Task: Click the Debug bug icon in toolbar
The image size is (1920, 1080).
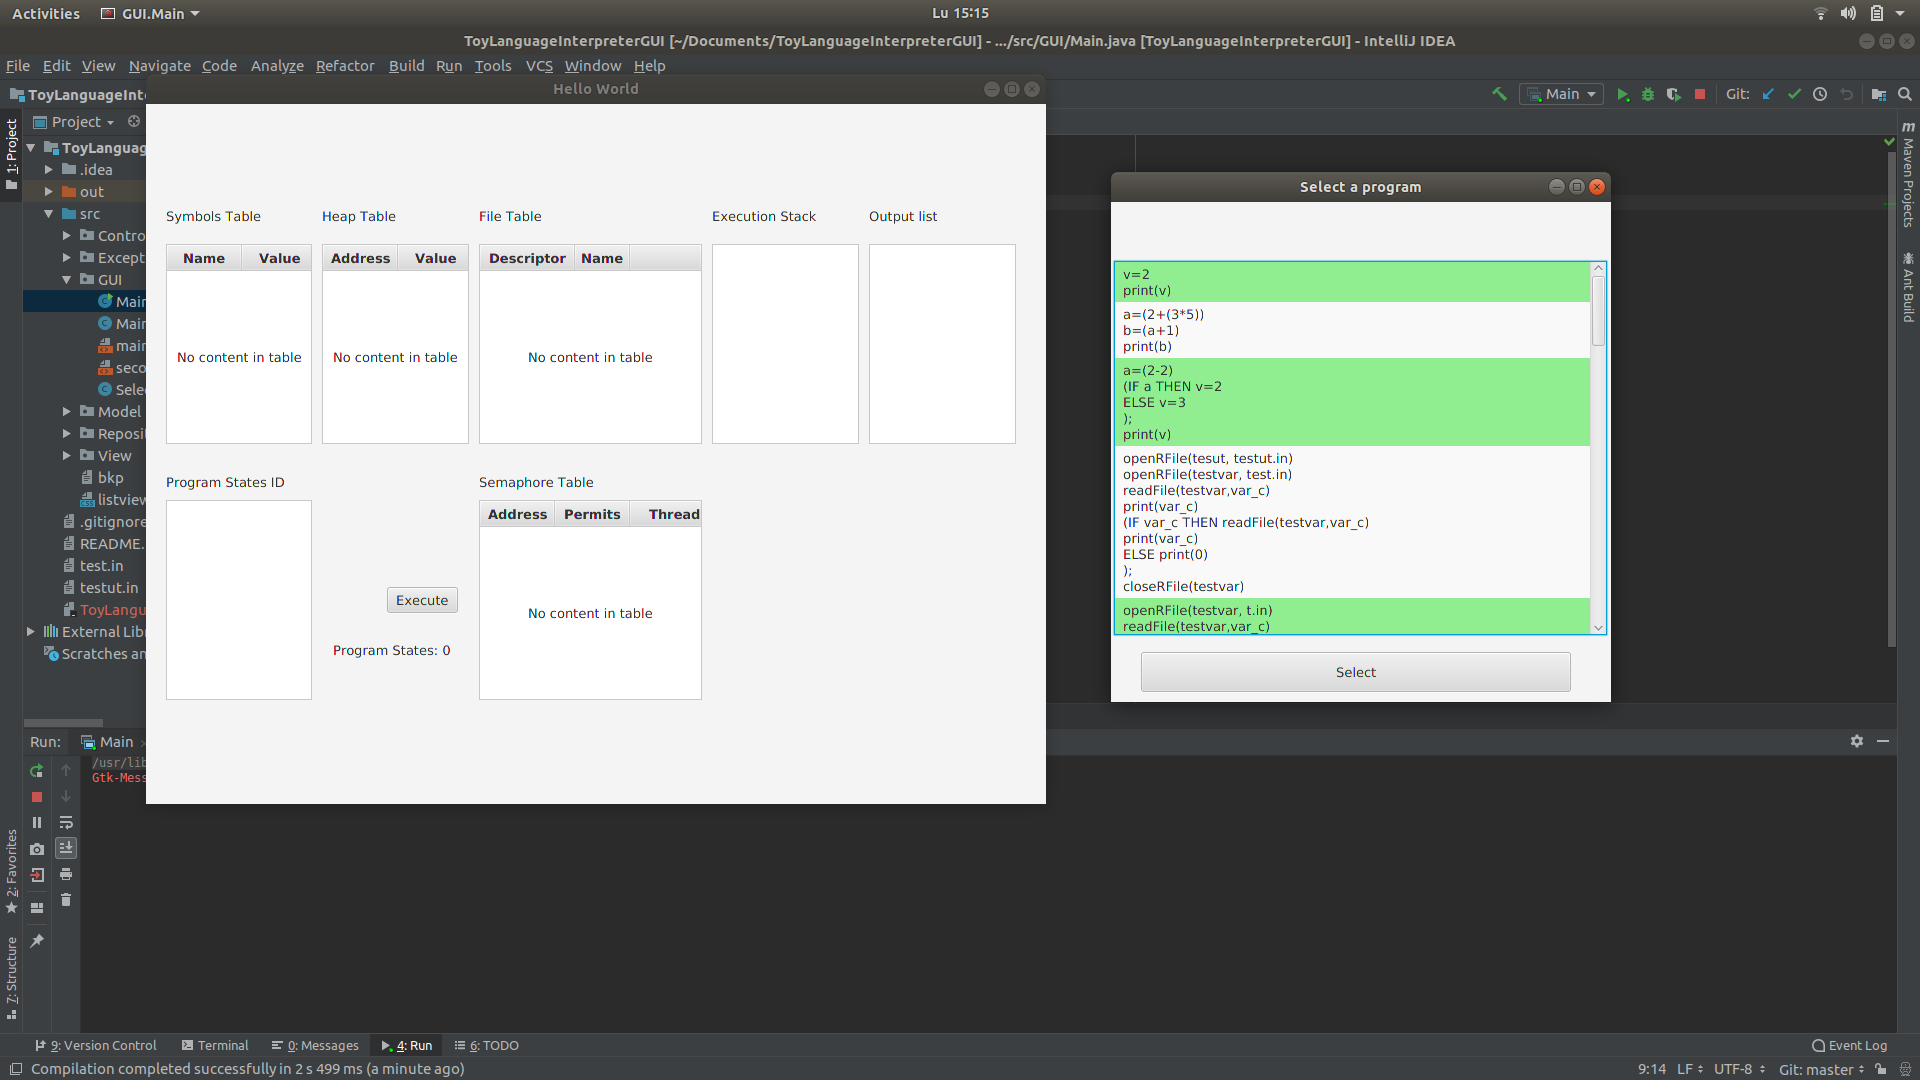Action: [1648, 94]
